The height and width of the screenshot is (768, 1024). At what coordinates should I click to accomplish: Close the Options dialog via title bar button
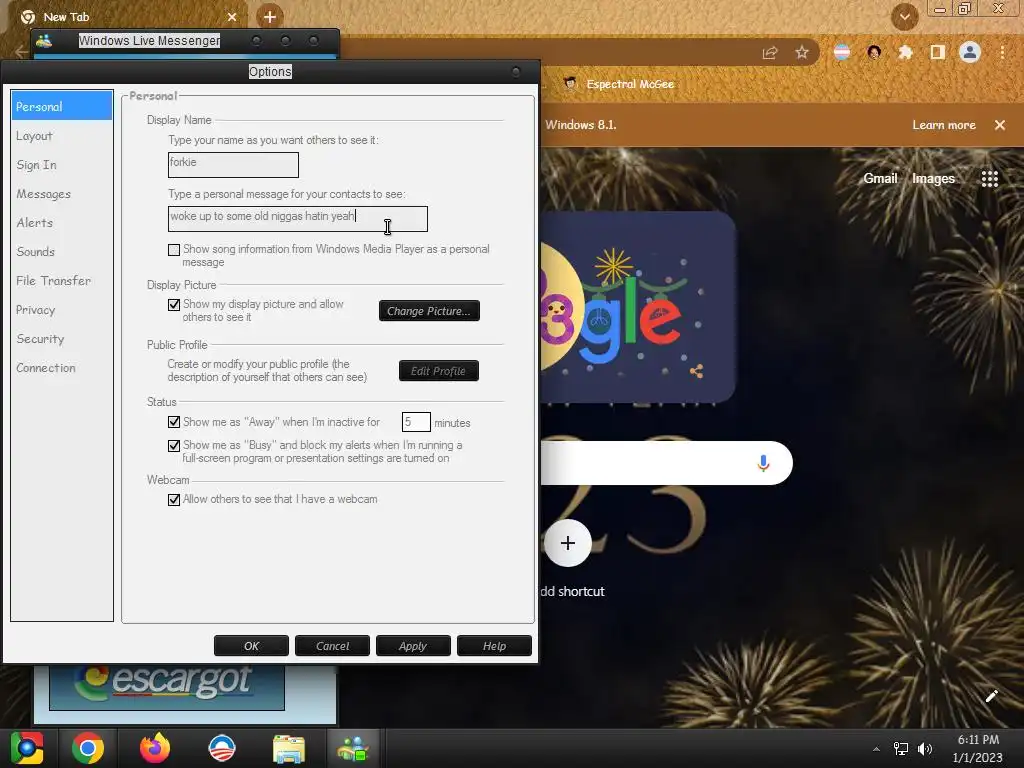516,71
